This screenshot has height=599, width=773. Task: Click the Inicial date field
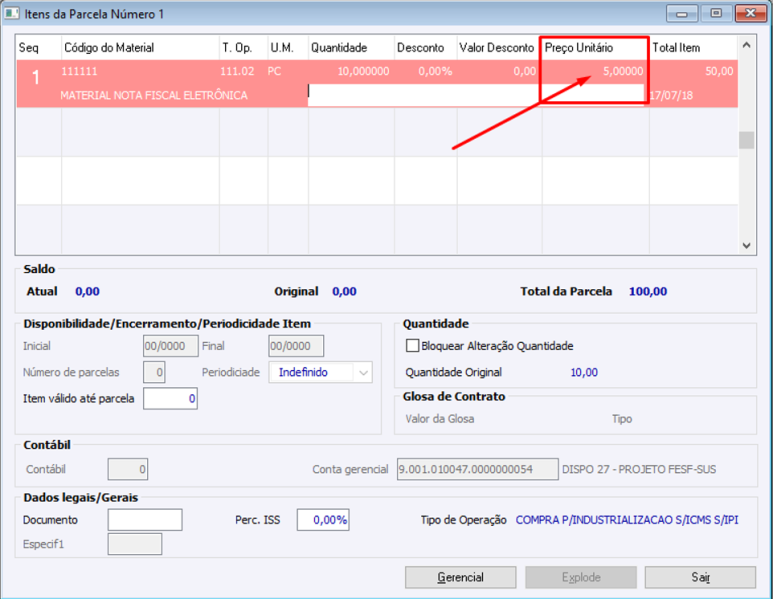pos(171,346)
